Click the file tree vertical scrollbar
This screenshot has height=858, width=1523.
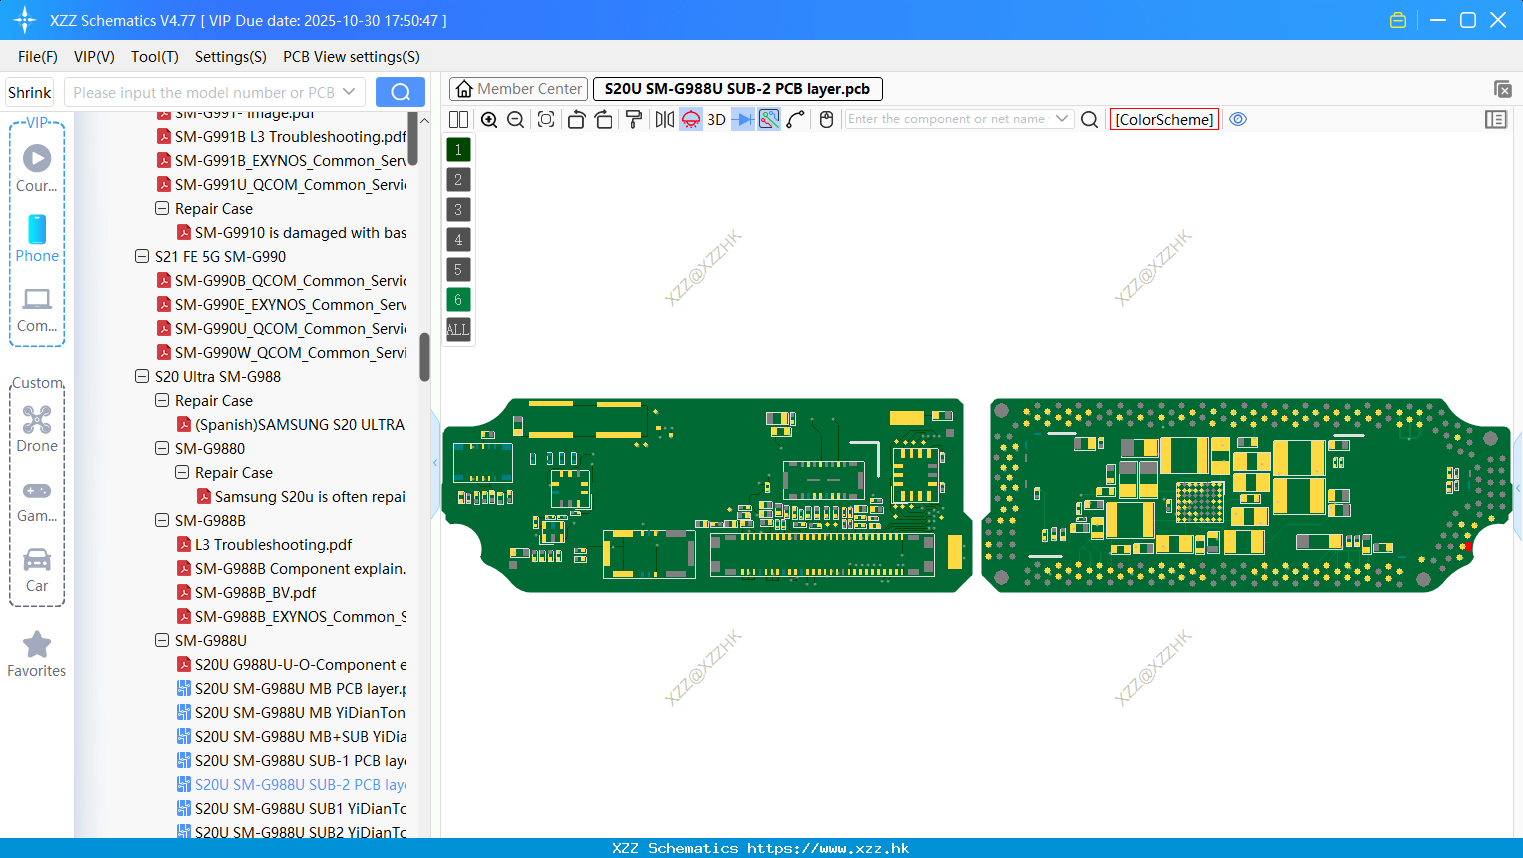tap(424, 357)
